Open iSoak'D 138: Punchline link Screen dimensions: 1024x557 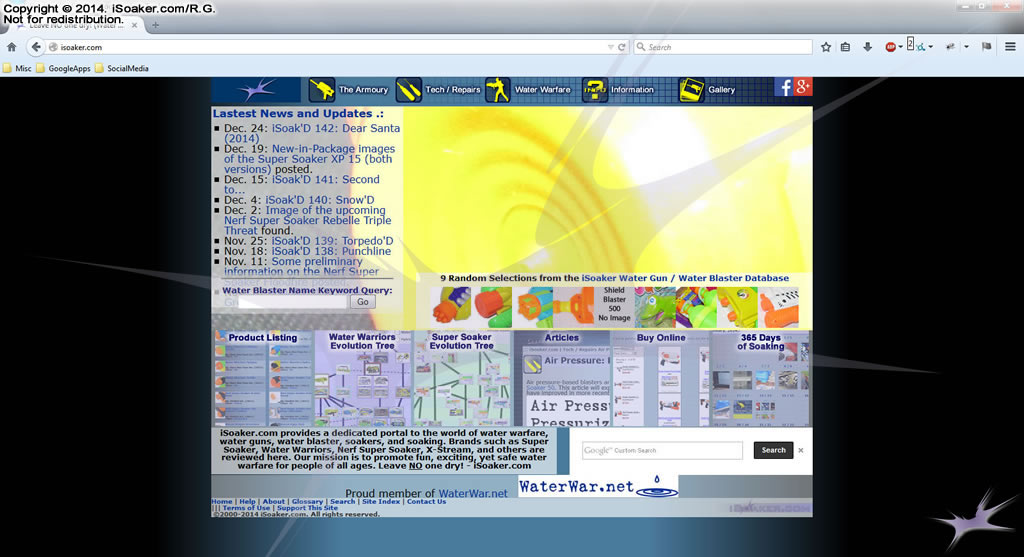coord(331,251)
